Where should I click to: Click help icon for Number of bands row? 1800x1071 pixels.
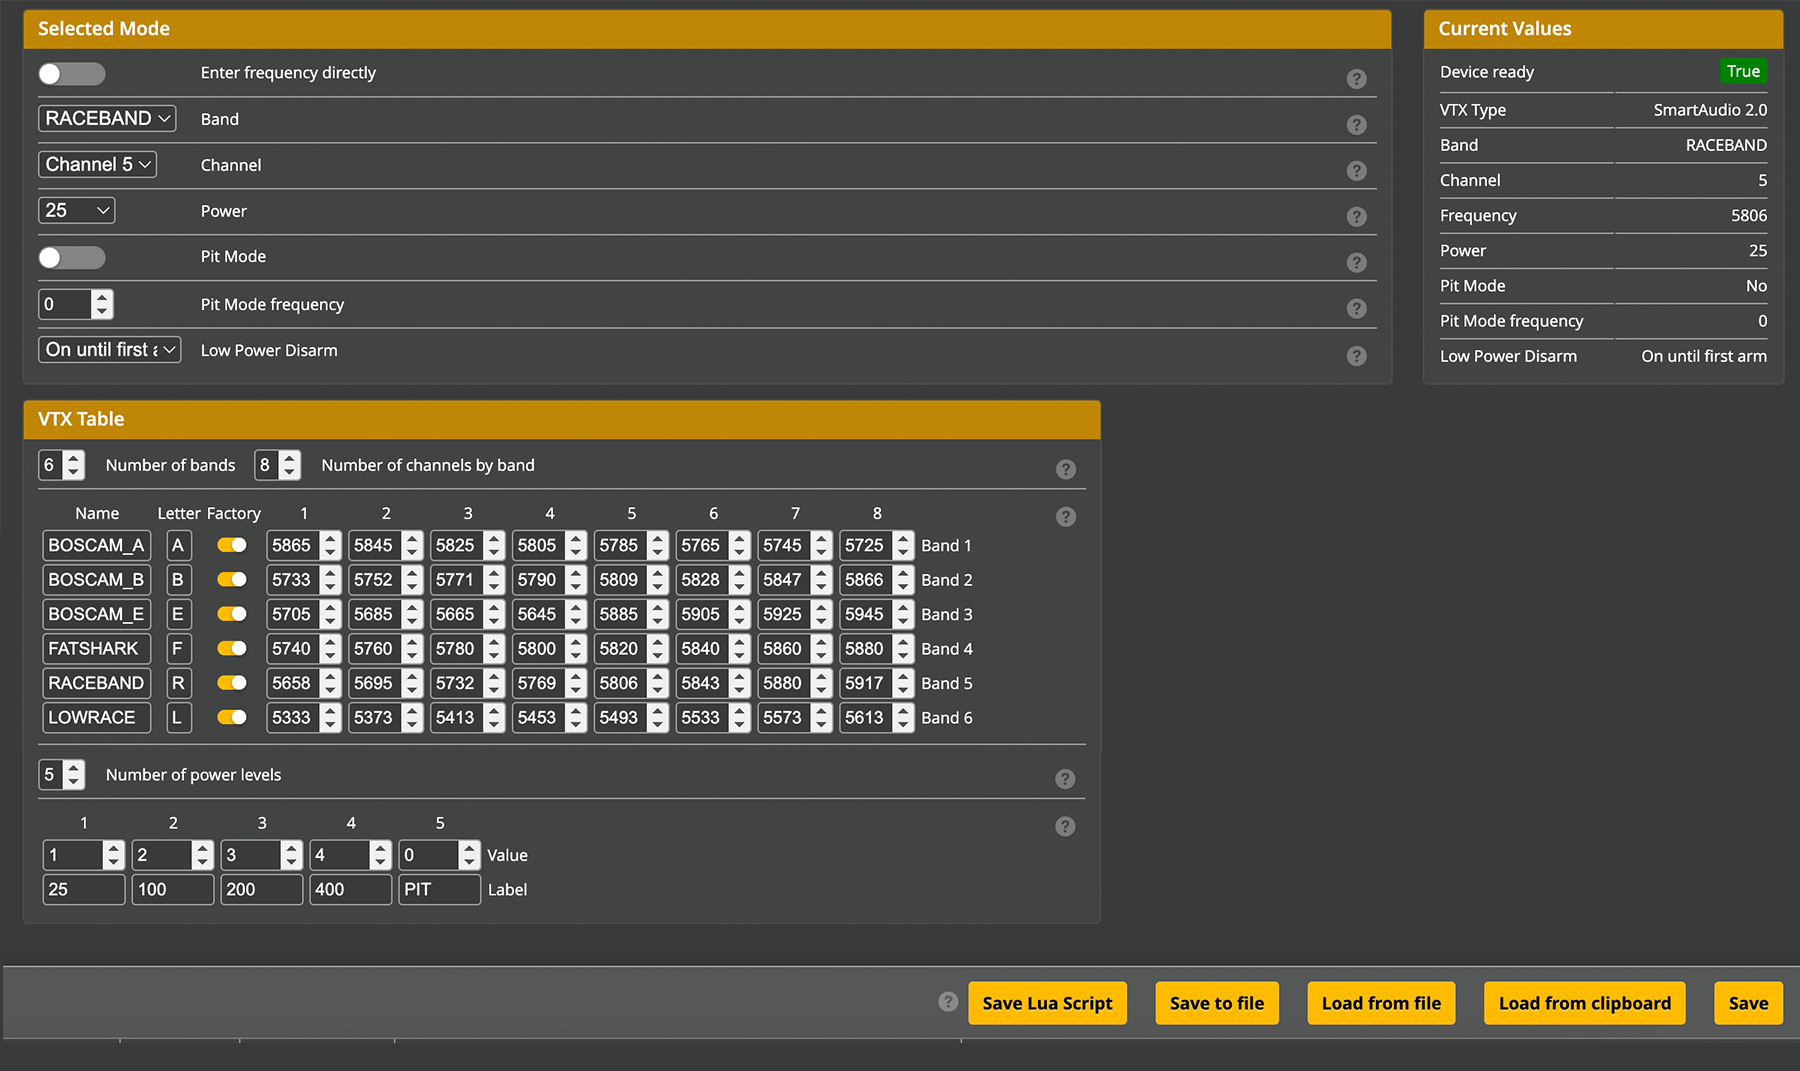(x=1066, y=470)
